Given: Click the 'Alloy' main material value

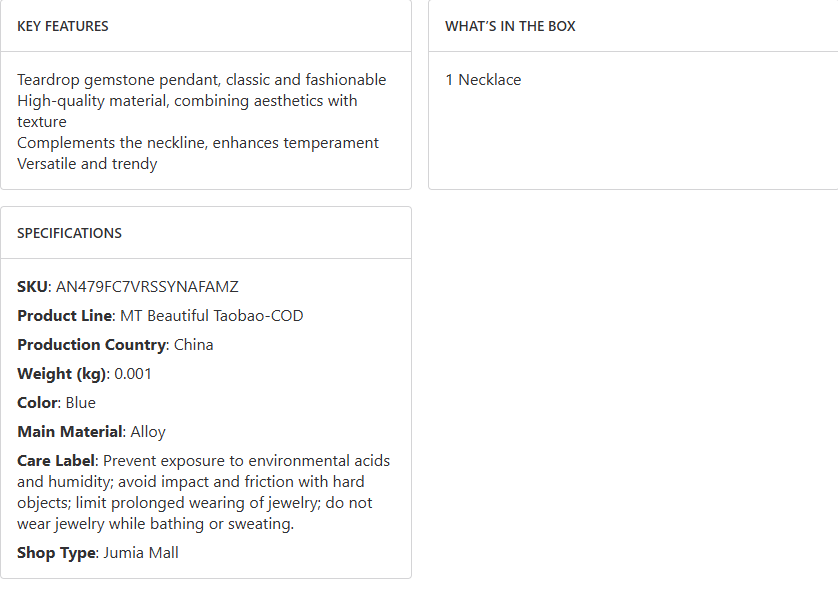Looking at the screenshot, I should click(x=148, y=432).
